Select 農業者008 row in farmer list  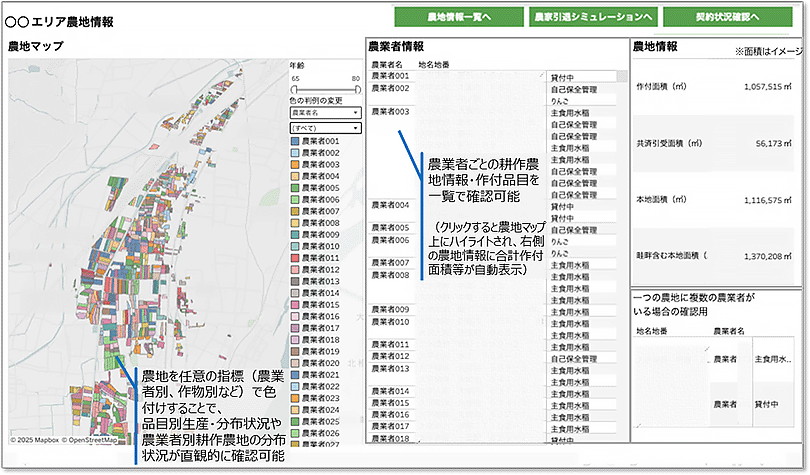click(x=389, y=274)
